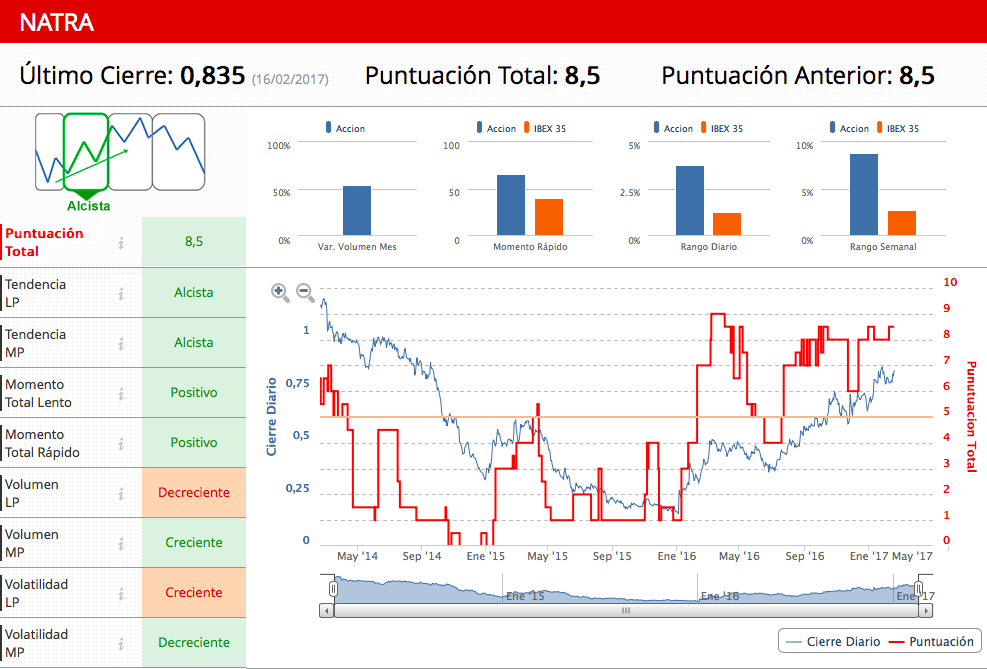This screenshot has height=669, width=987.
Task: Click the Var. Volumen Mes chart label
Action: point(357,247)
